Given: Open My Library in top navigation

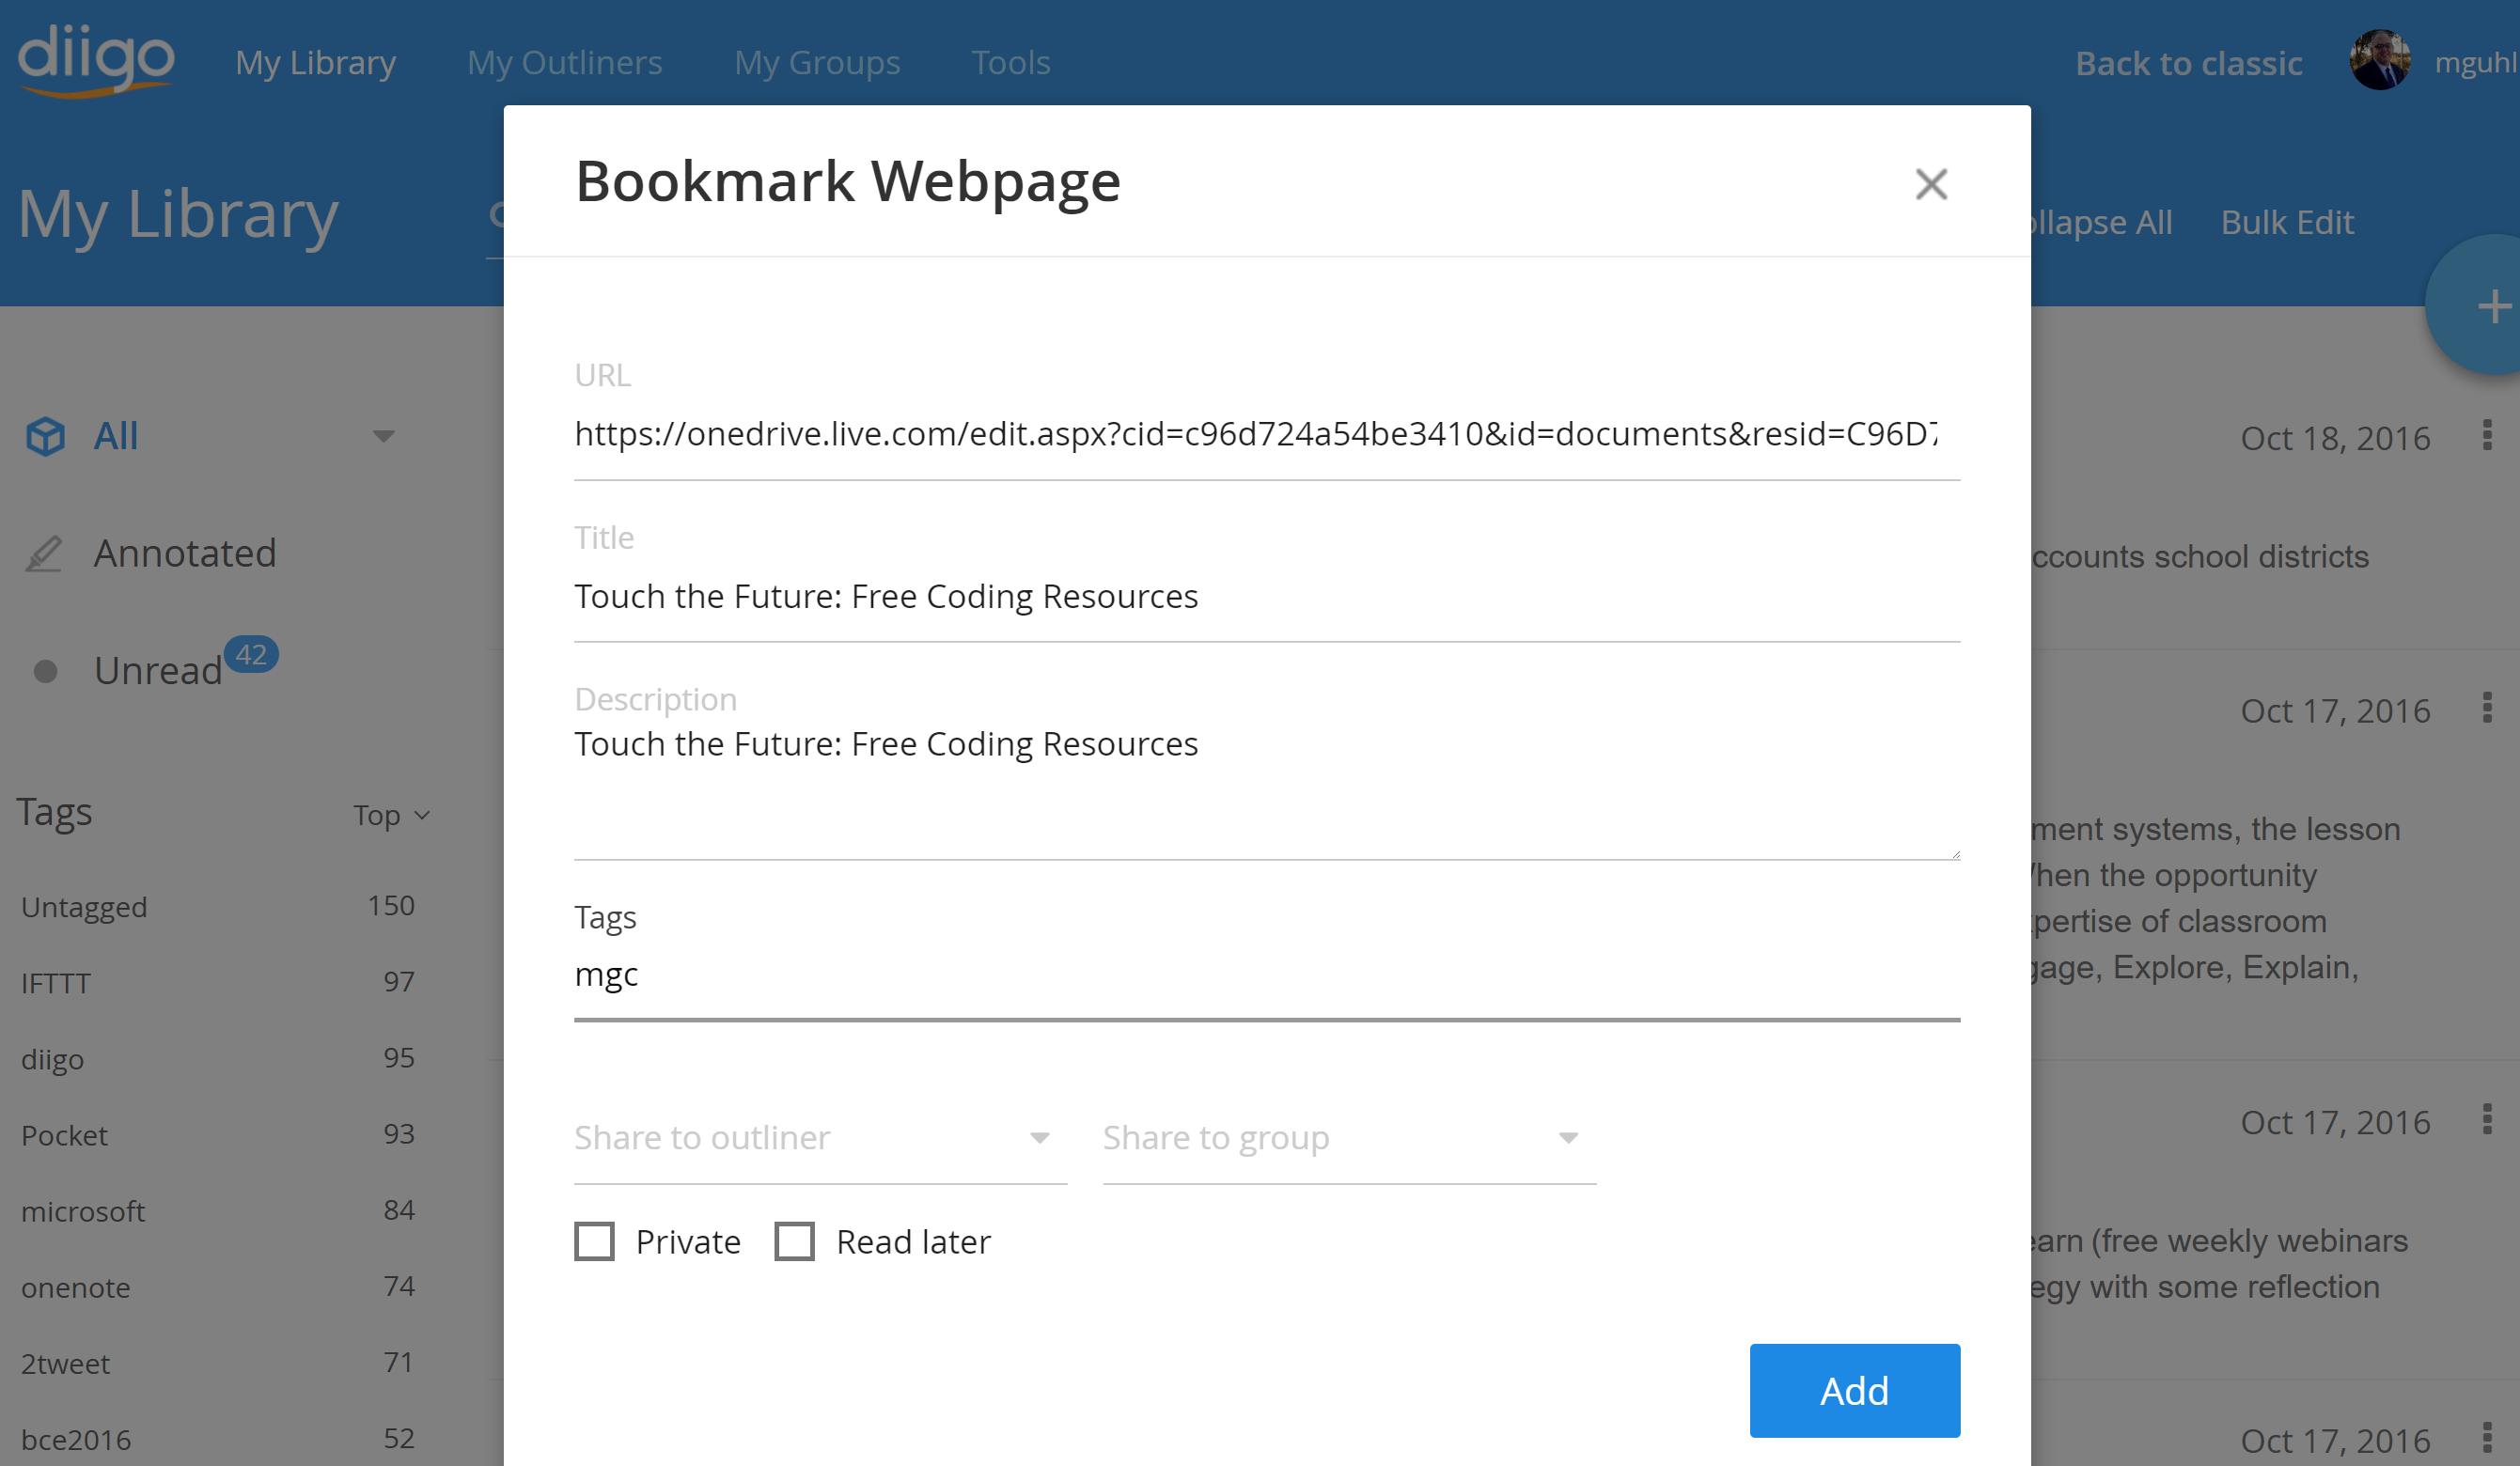Looking at the screenshot, I should [316, 62].
